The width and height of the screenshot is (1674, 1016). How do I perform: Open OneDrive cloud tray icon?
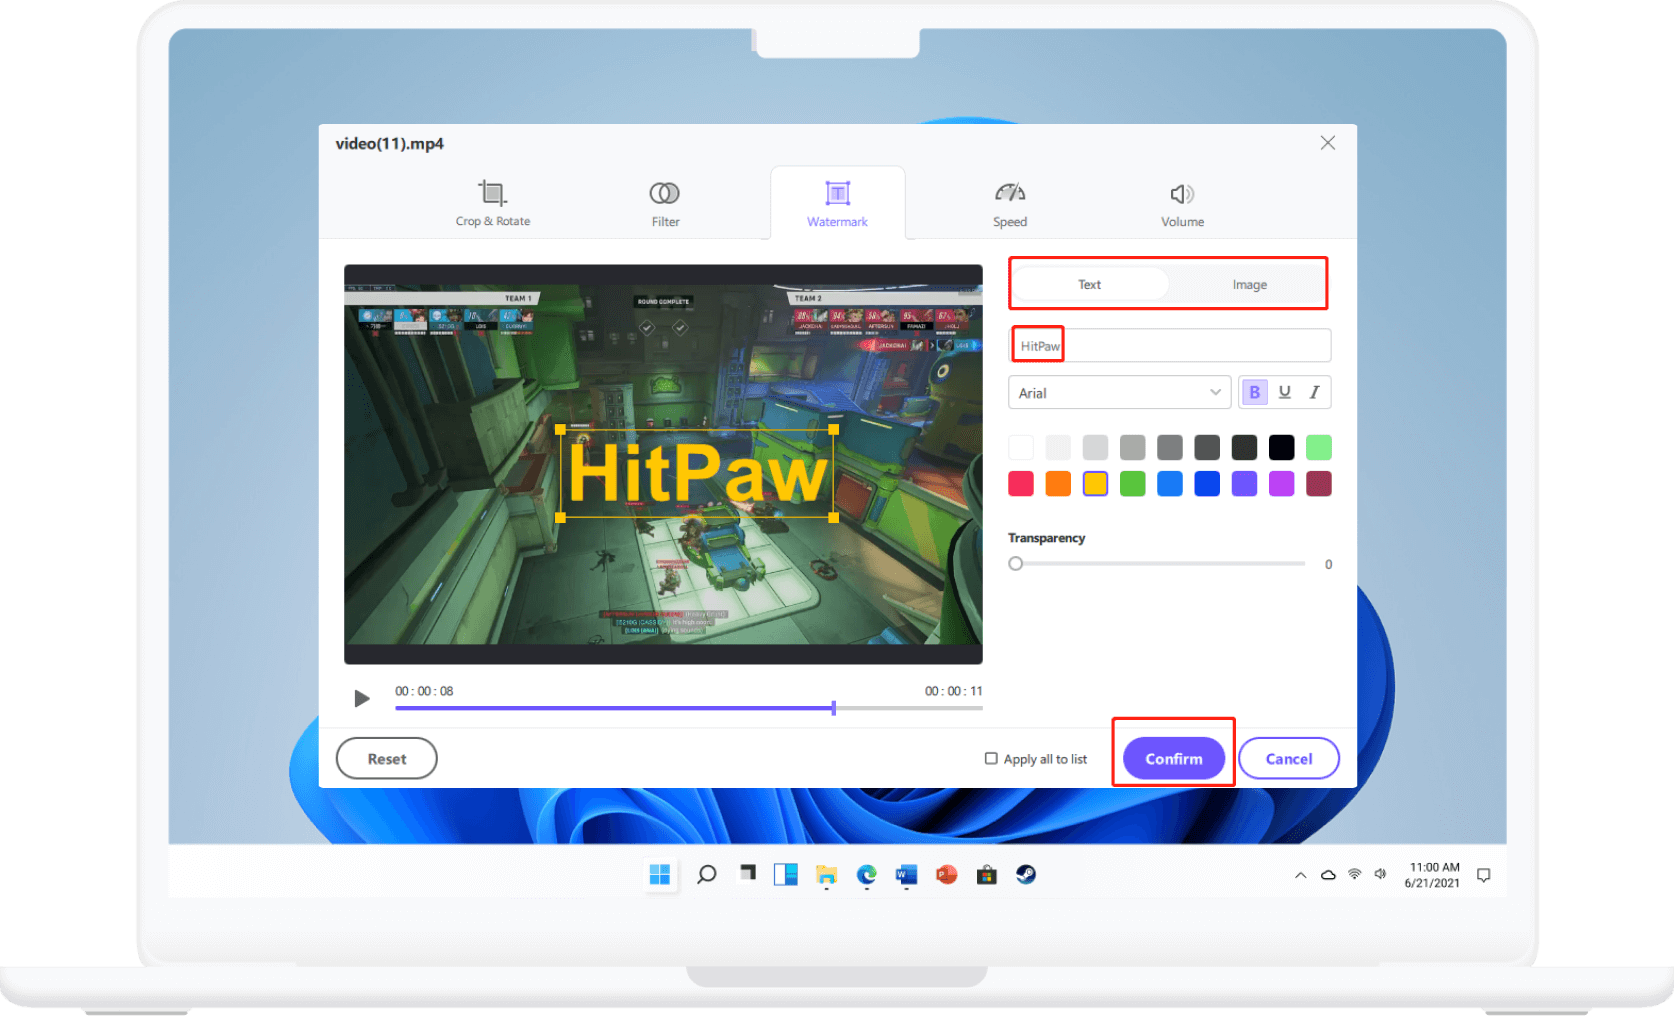click(1328, 875)
